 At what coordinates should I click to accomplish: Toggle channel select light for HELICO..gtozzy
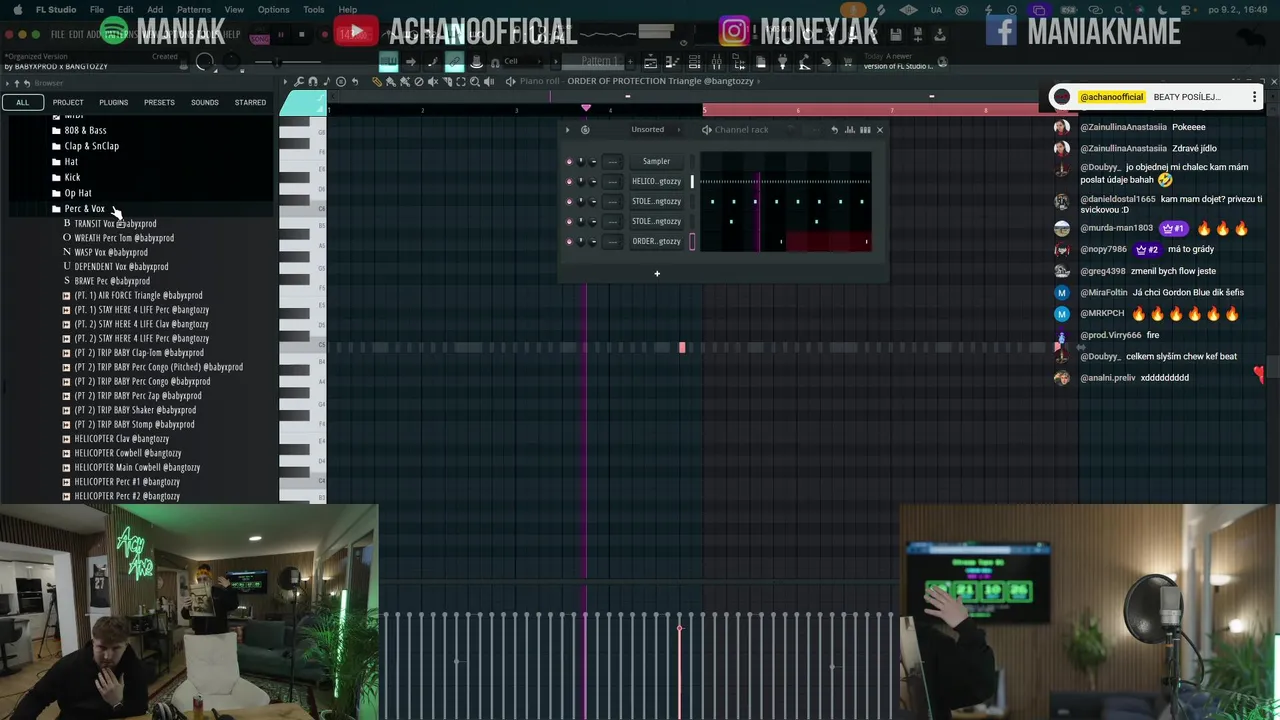pyautogui.click(x=692, y=181)
